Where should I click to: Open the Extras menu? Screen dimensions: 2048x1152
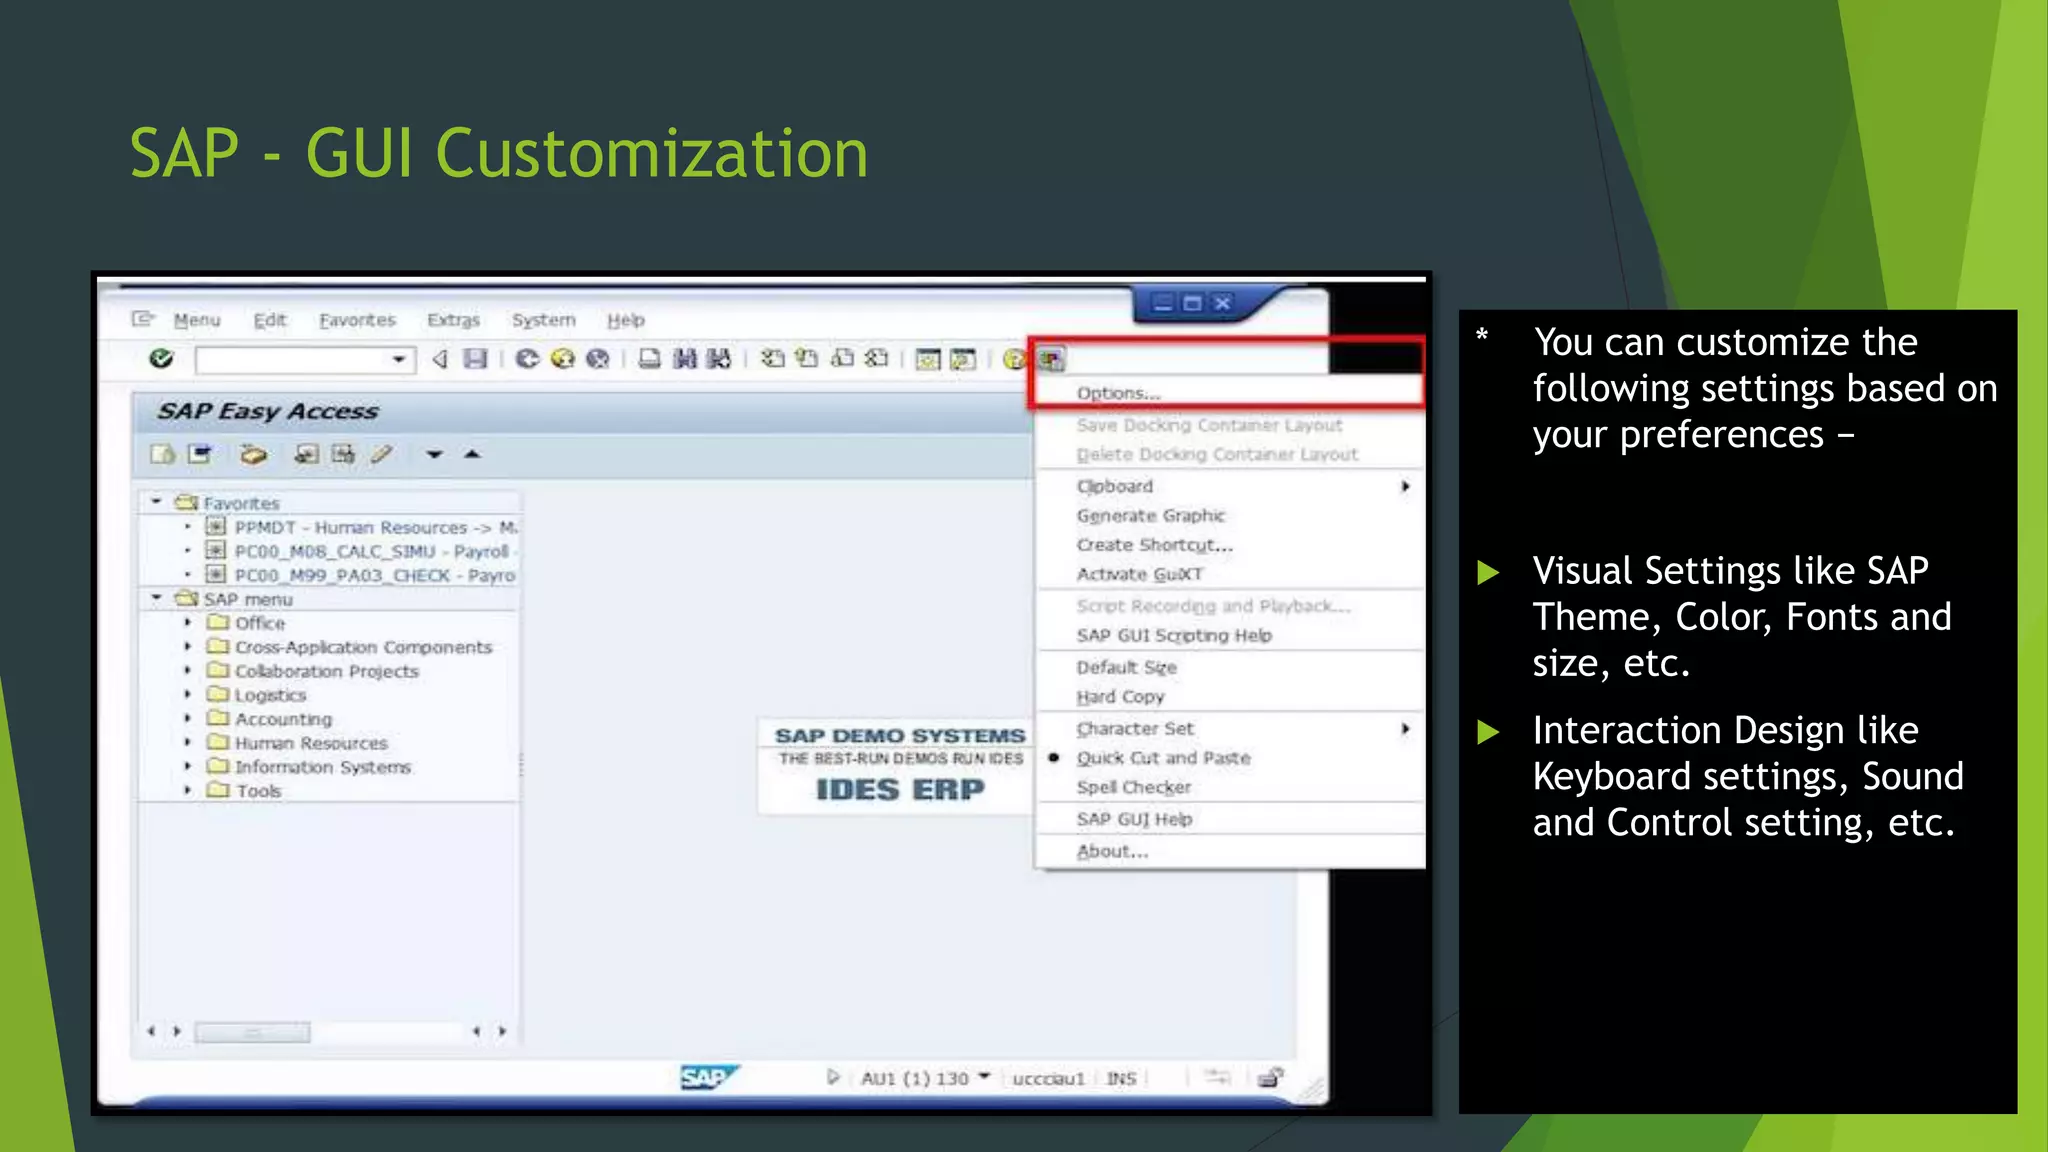[x=453, y=320]
